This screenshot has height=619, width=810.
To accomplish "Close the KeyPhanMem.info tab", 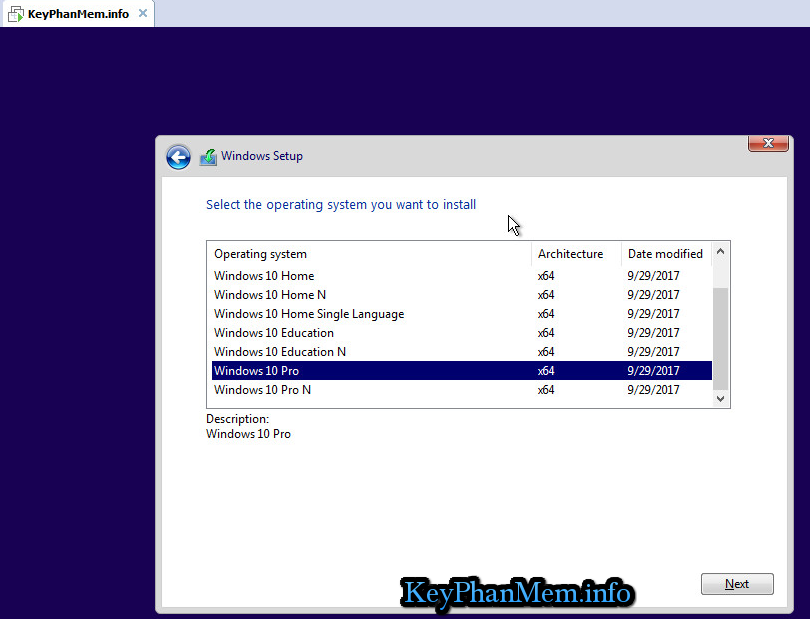I will [143, 13].
